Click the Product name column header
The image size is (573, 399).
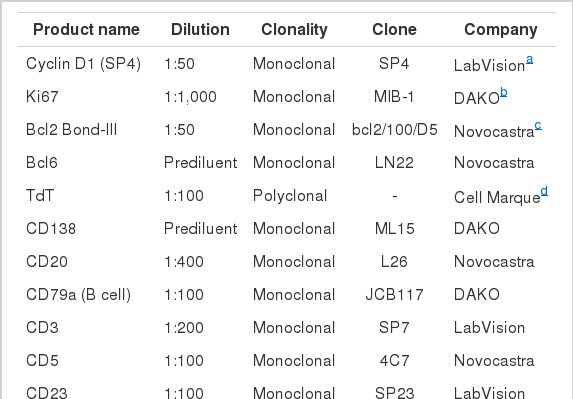[86, 29]
